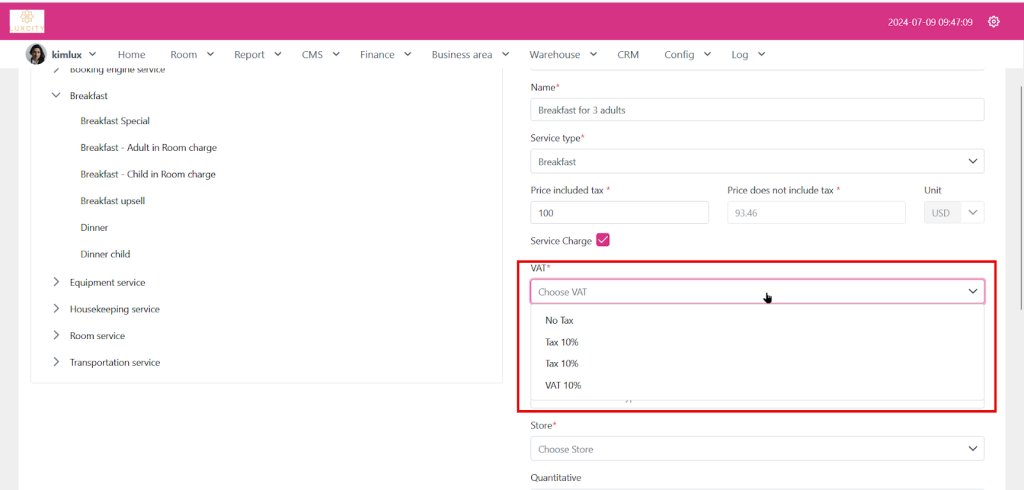Go to the CRM page

(x=628, y=55)
